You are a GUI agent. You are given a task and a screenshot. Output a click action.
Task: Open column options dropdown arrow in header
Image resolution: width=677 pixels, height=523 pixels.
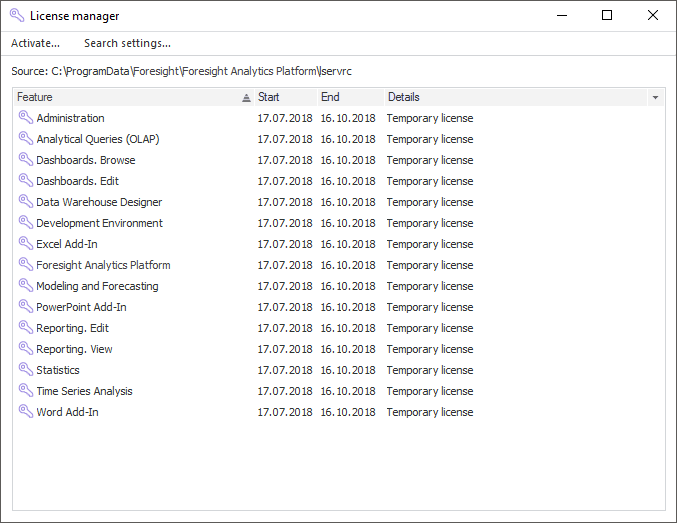click(x=655, y=98)
